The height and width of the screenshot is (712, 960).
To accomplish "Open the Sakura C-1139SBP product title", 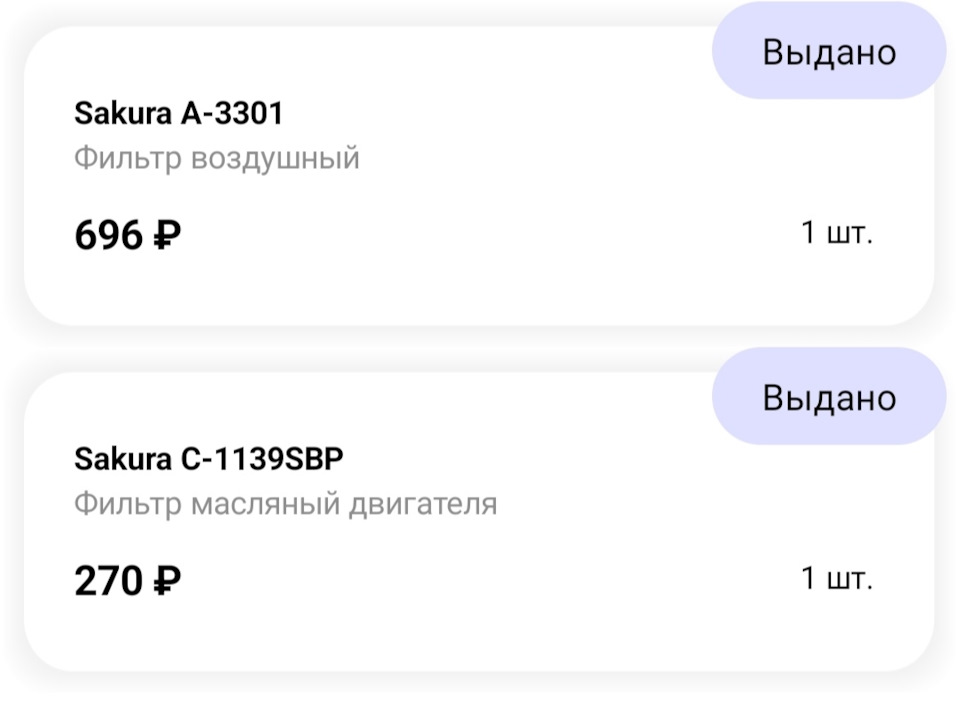I will click(209, 459).
